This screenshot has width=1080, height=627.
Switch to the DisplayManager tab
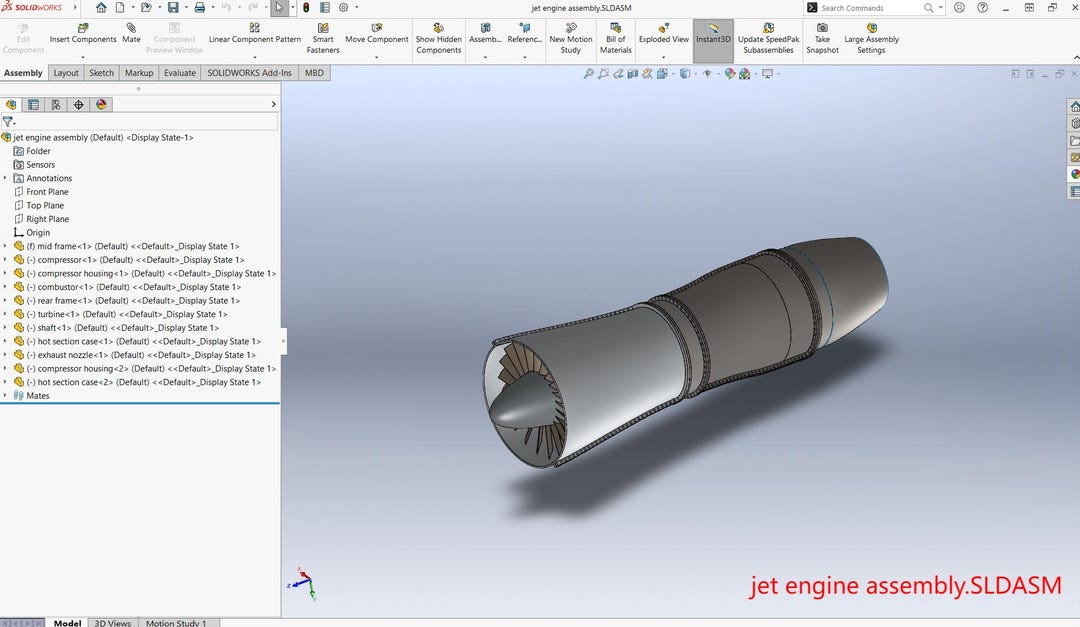pos(101,104)
